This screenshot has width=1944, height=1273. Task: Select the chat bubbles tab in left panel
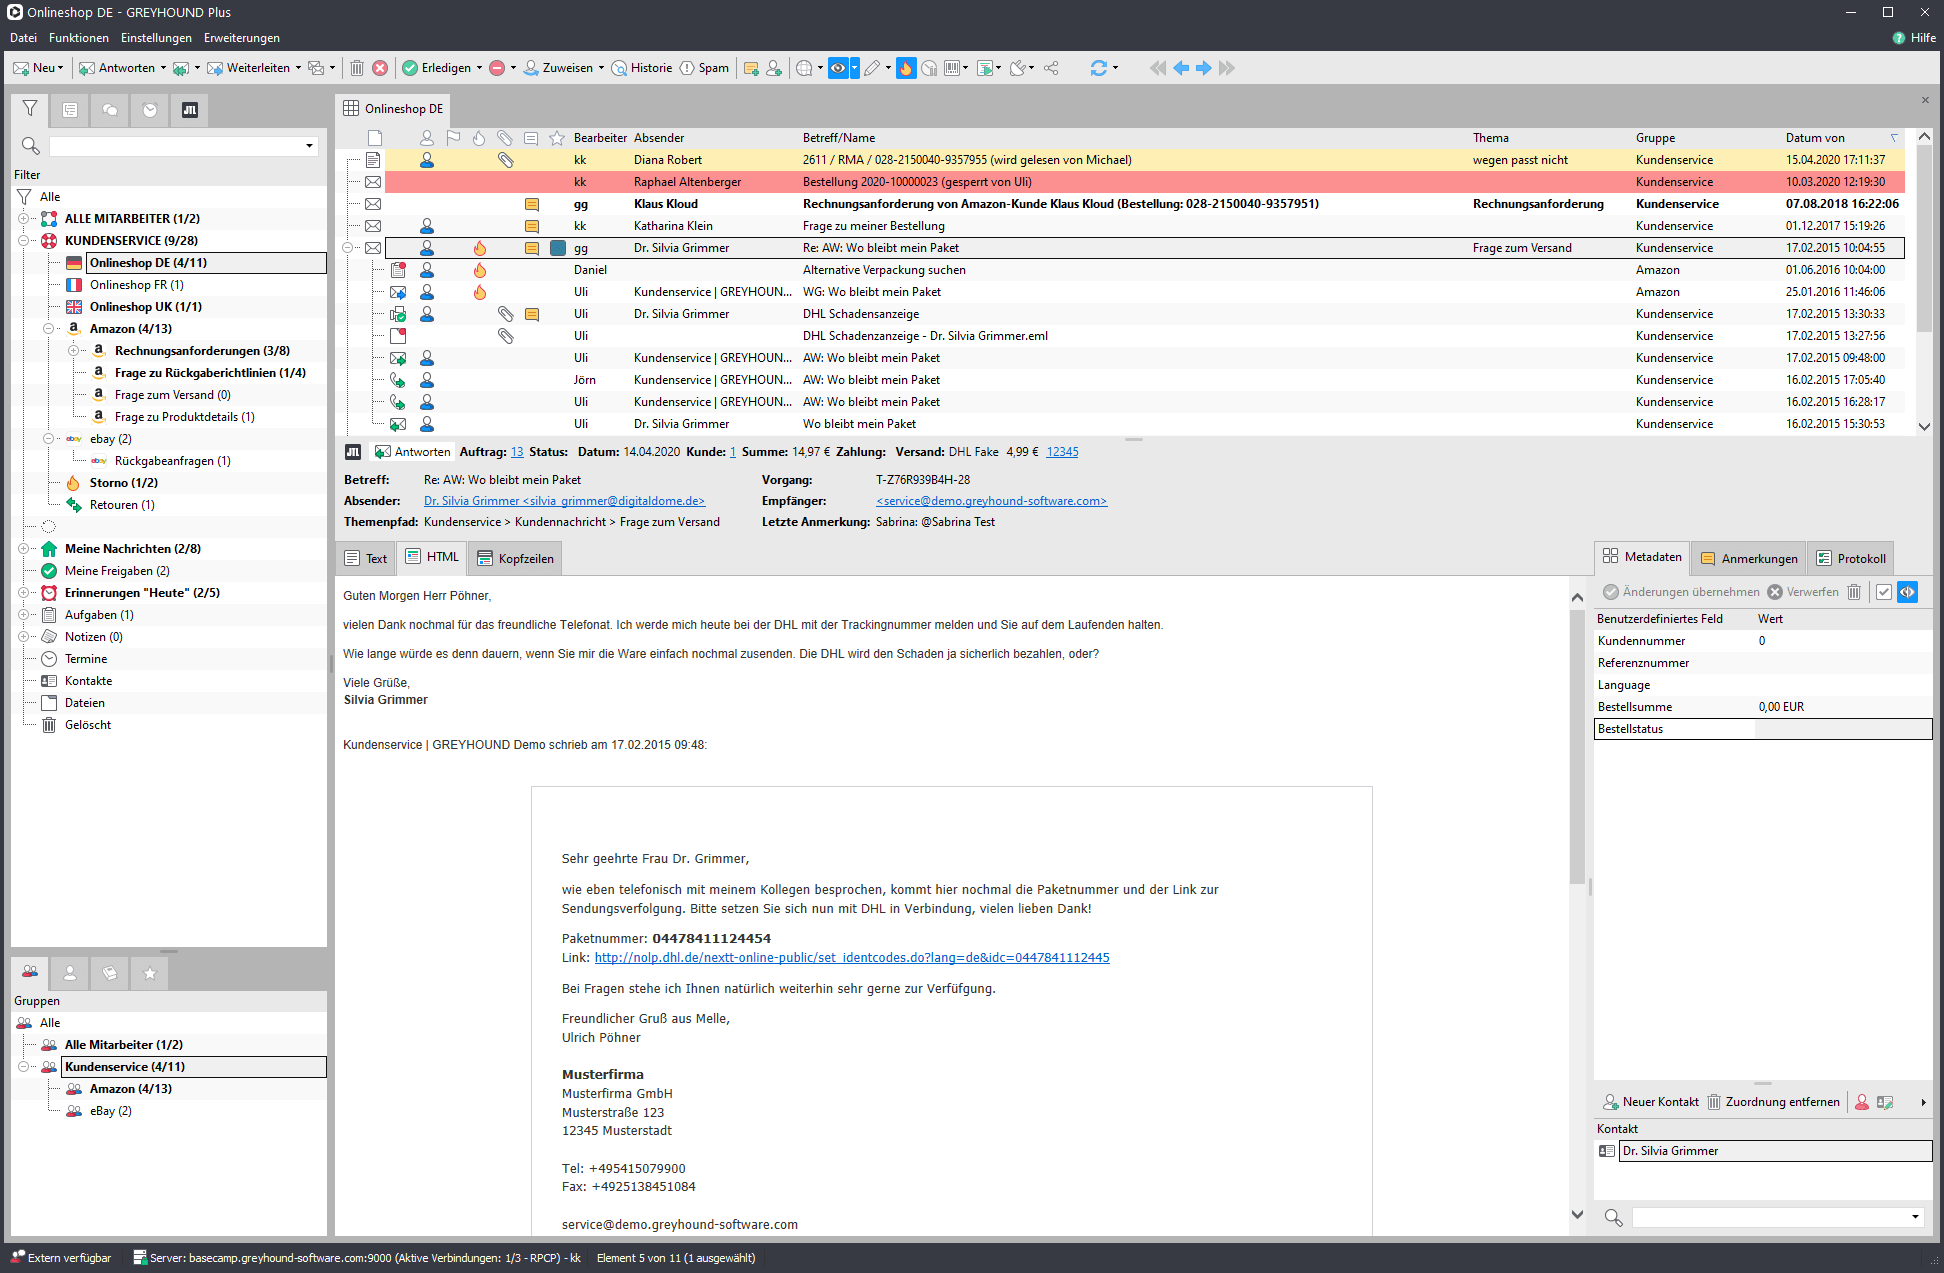(110, 109)
